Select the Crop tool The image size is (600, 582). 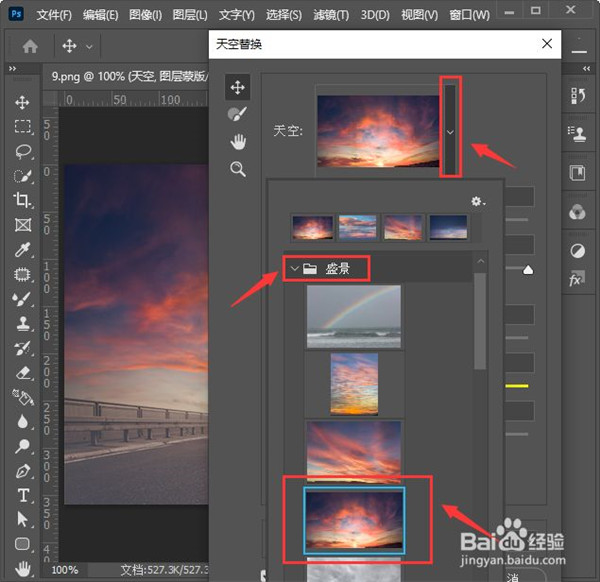coord(22,200)
